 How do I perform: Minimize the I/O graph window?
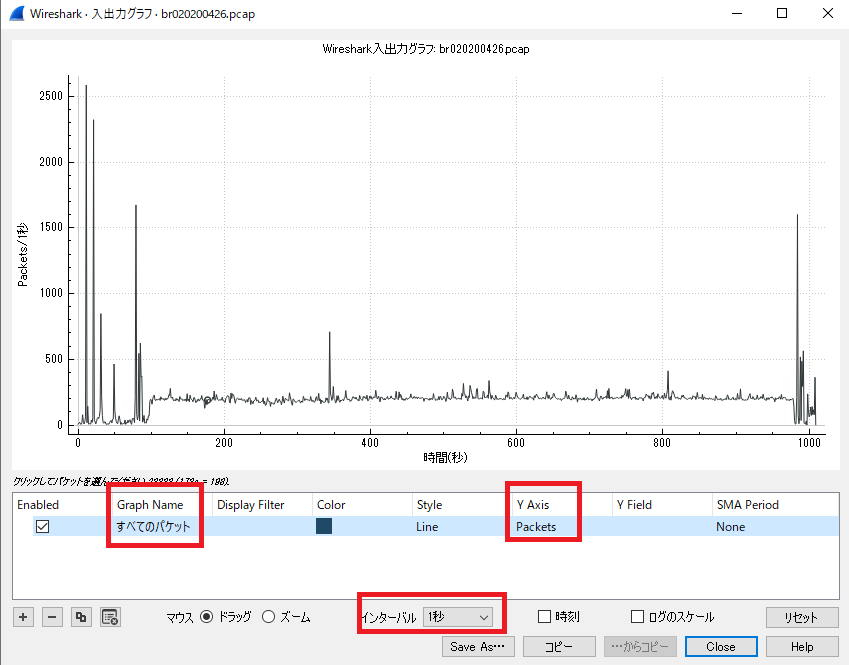click(737, 13)
